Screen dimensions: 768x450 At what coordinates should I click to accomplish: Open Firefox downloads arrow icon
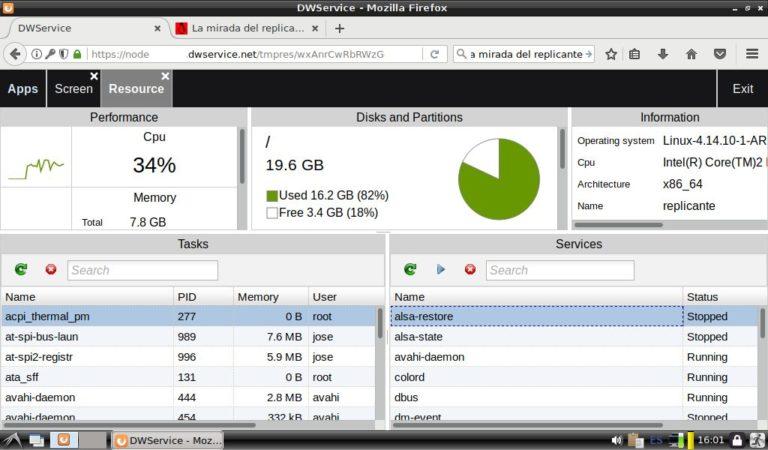pyautogui.click(x=662, y=54)
